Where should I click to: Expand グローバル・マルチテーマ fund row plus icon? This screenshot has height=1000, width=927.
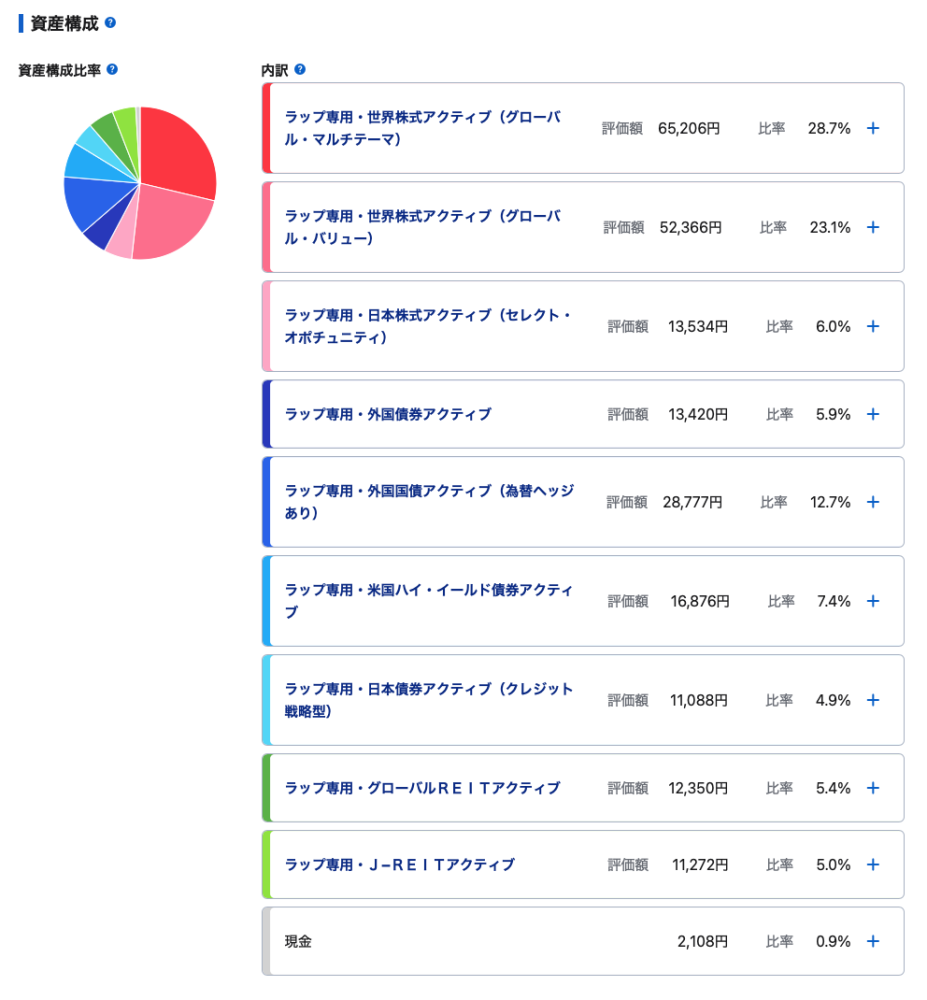coord(872,128)
